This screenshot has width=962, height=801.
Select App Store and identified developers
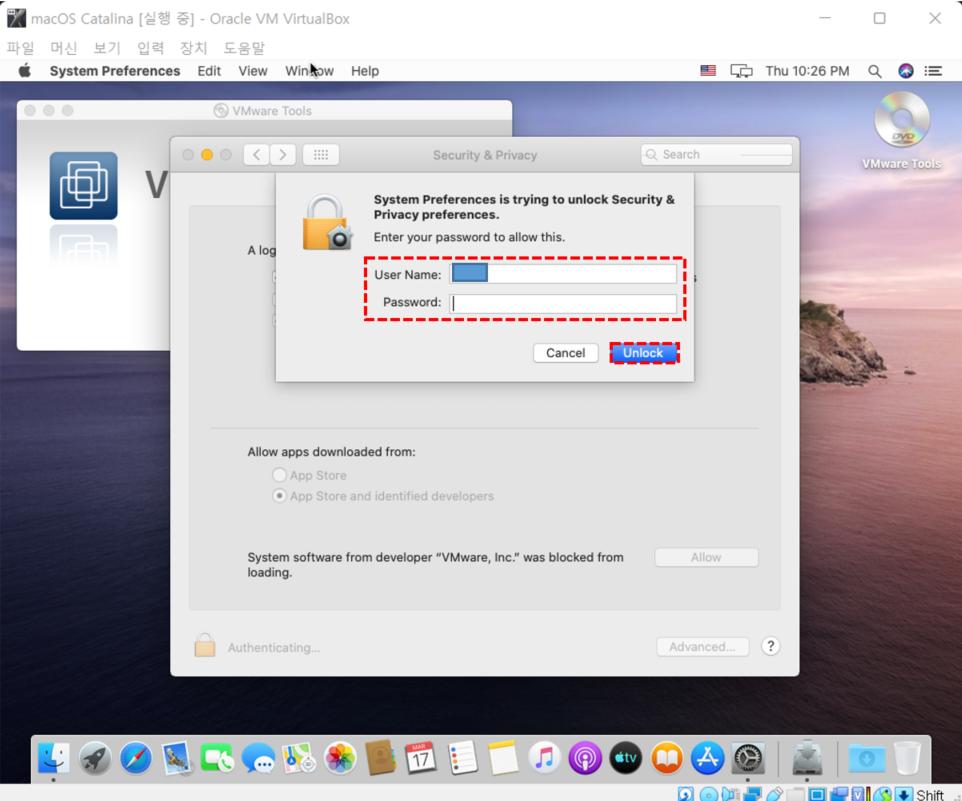click(x=279, y=496)
